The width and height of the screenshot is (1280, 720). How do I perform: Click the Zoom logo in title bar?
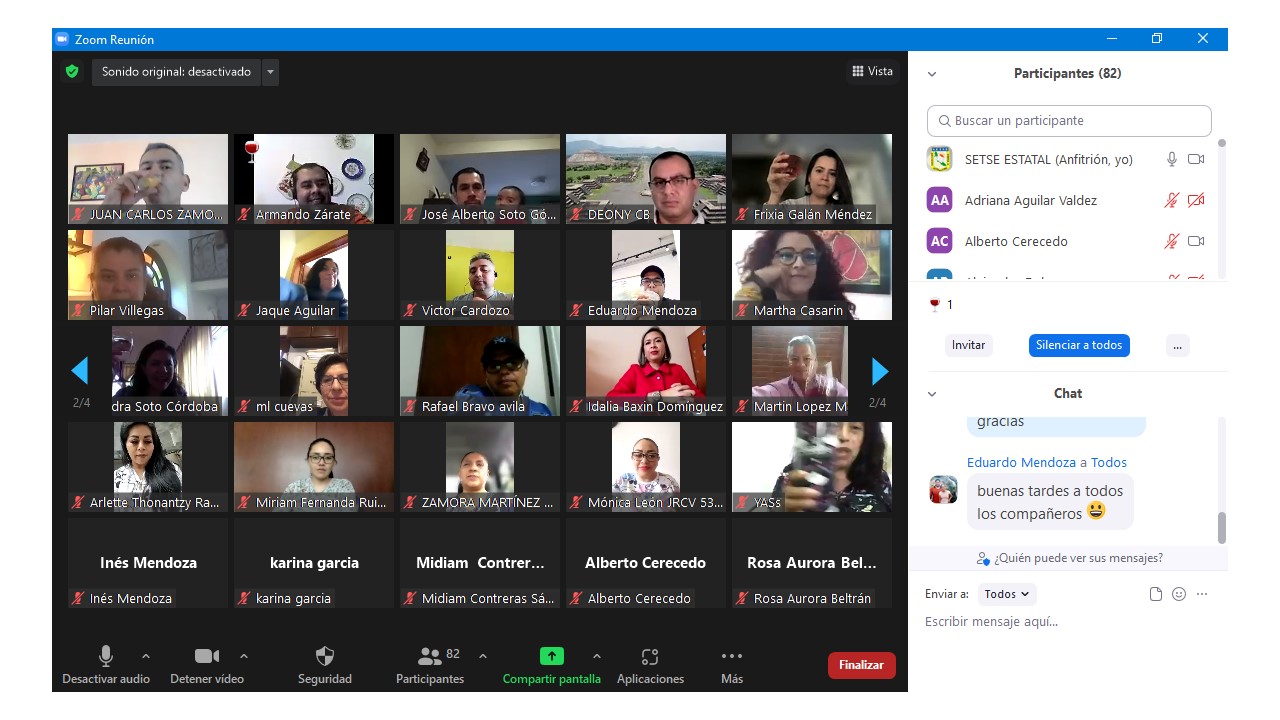point(62,39)
